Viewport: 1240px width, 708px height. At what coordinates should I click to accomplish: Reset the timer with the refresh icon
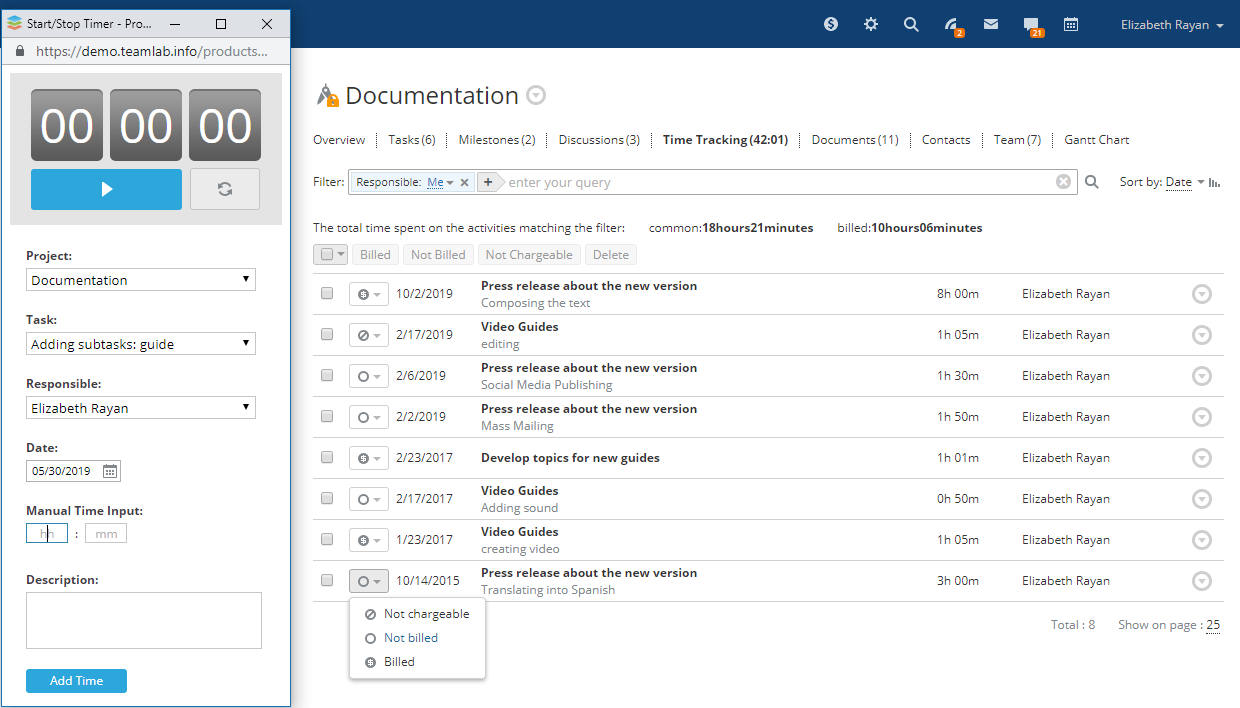pyautogui.click(x=225, y=189)
